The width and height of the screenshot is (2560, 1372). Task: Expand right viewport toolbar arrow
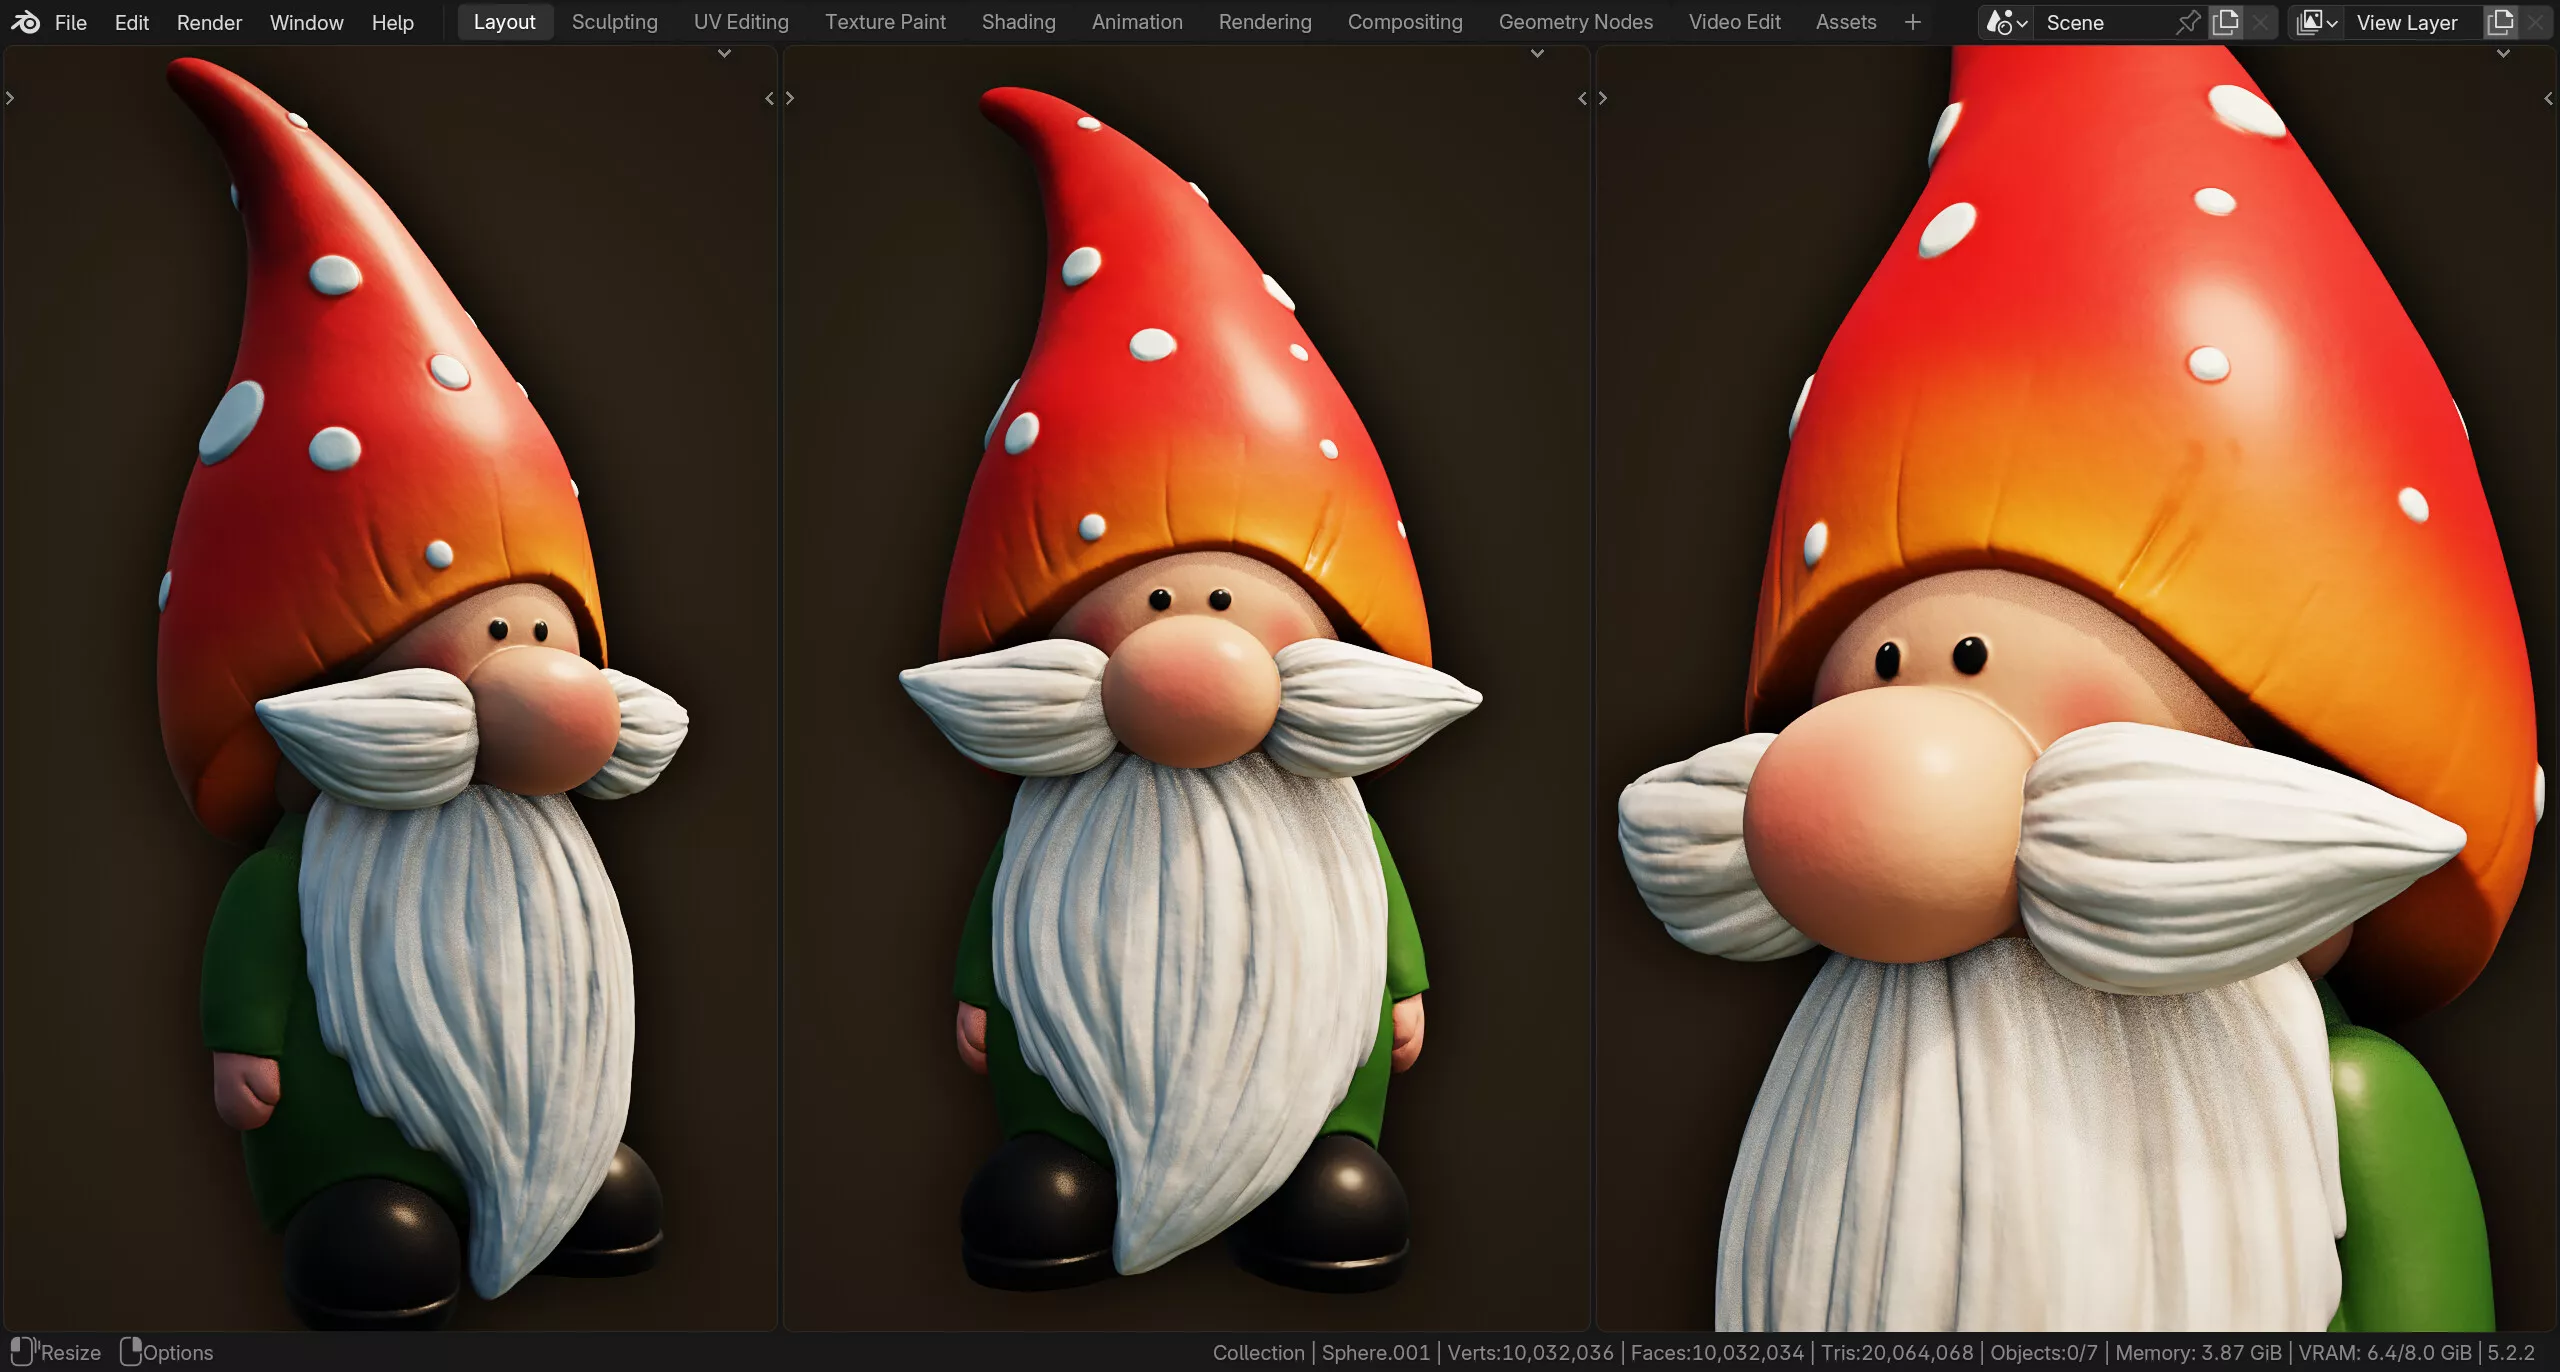point(1603,98)
